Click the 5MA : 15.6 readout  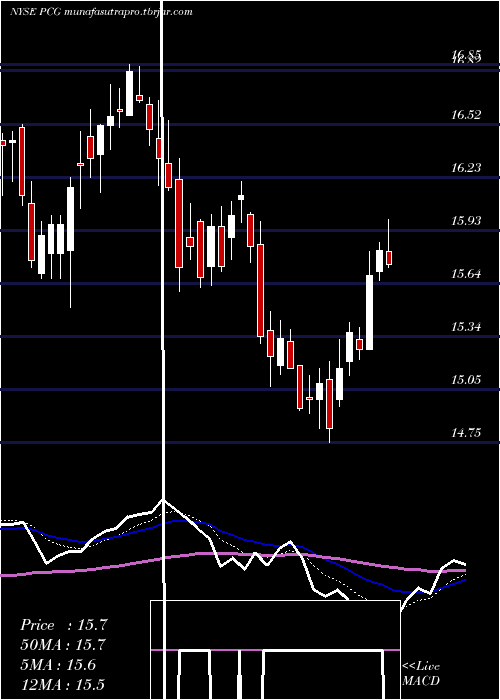[58, 665]
